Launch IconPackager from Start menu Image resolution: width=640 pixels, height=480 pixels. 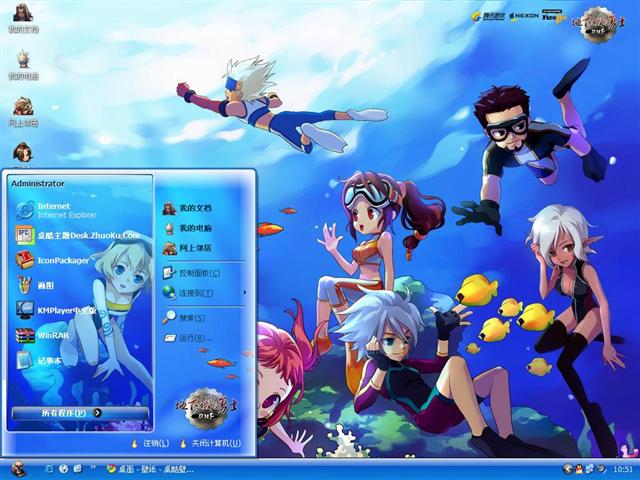click(52, 260)
